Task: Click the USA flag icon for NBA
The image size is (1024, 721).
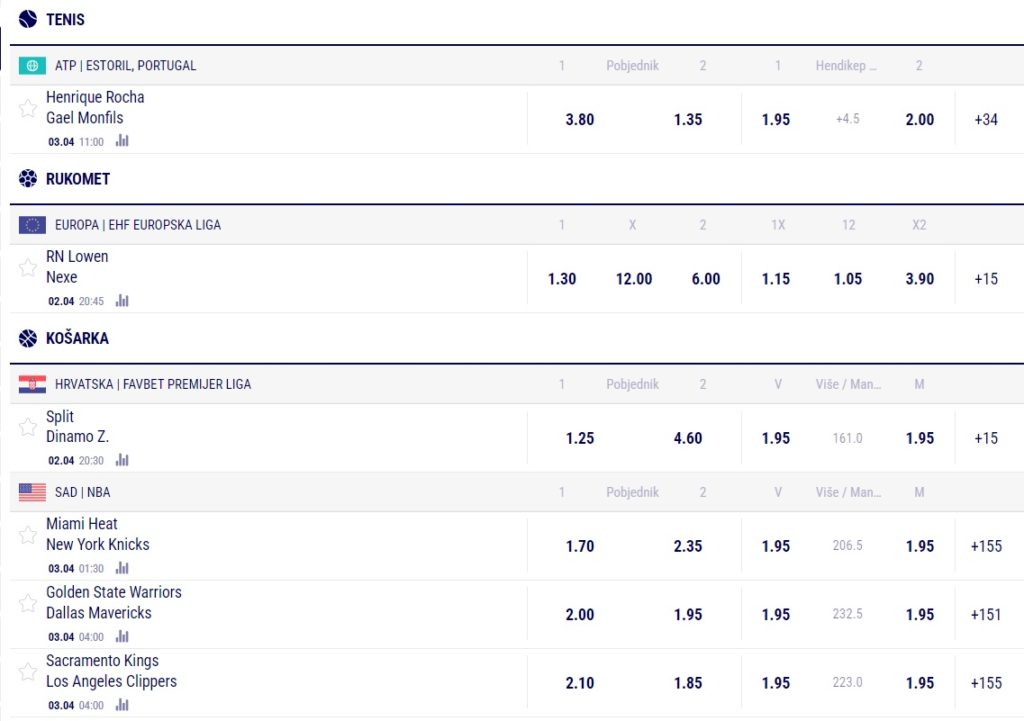Action: tap(32, 492)
